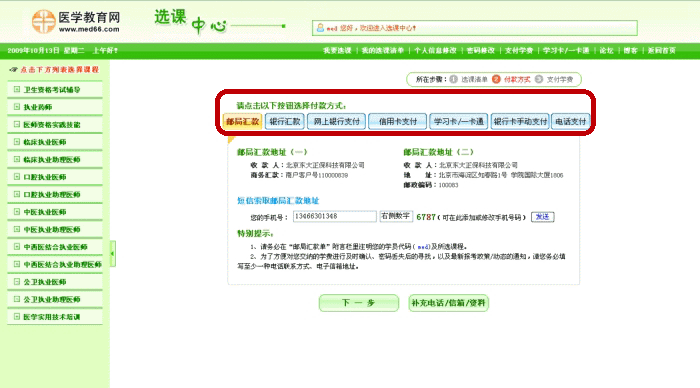Click 返回首页 in navigation bar
Image resolution: width=700 pixels, height=388 pixels.
point(662,50)
